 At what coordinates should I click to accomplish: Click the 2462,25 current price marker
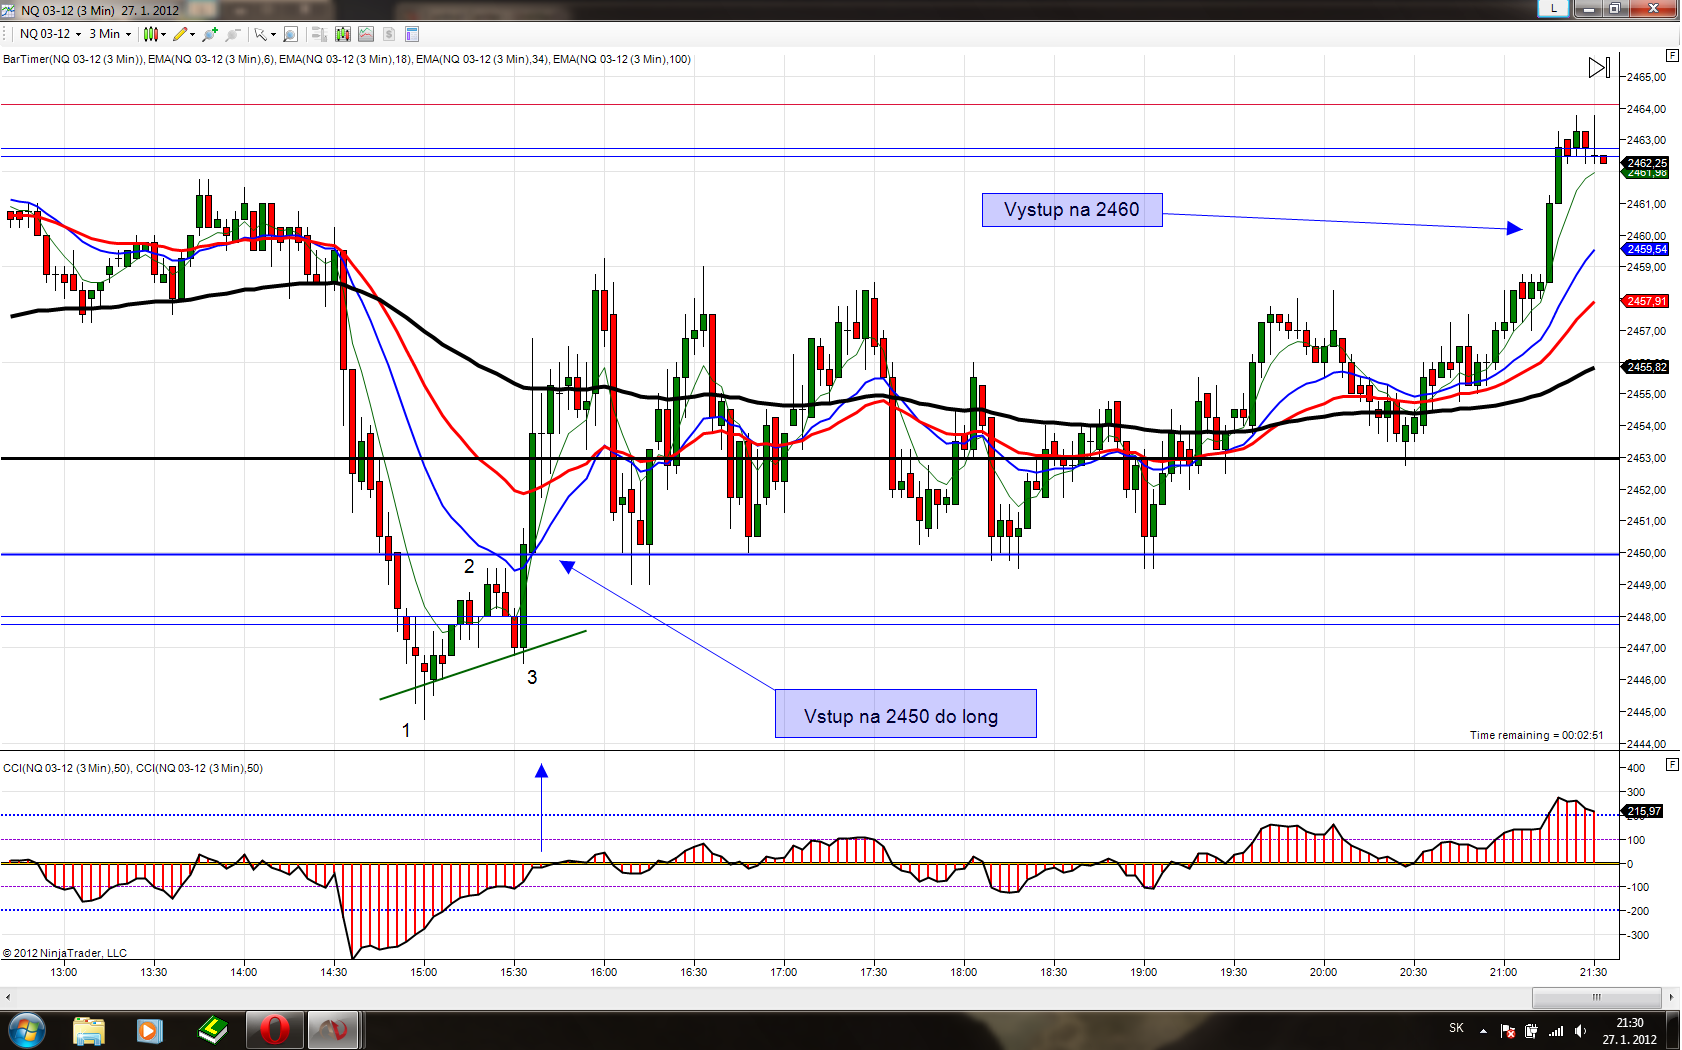pyautogui.click(x=1646, y=163)
